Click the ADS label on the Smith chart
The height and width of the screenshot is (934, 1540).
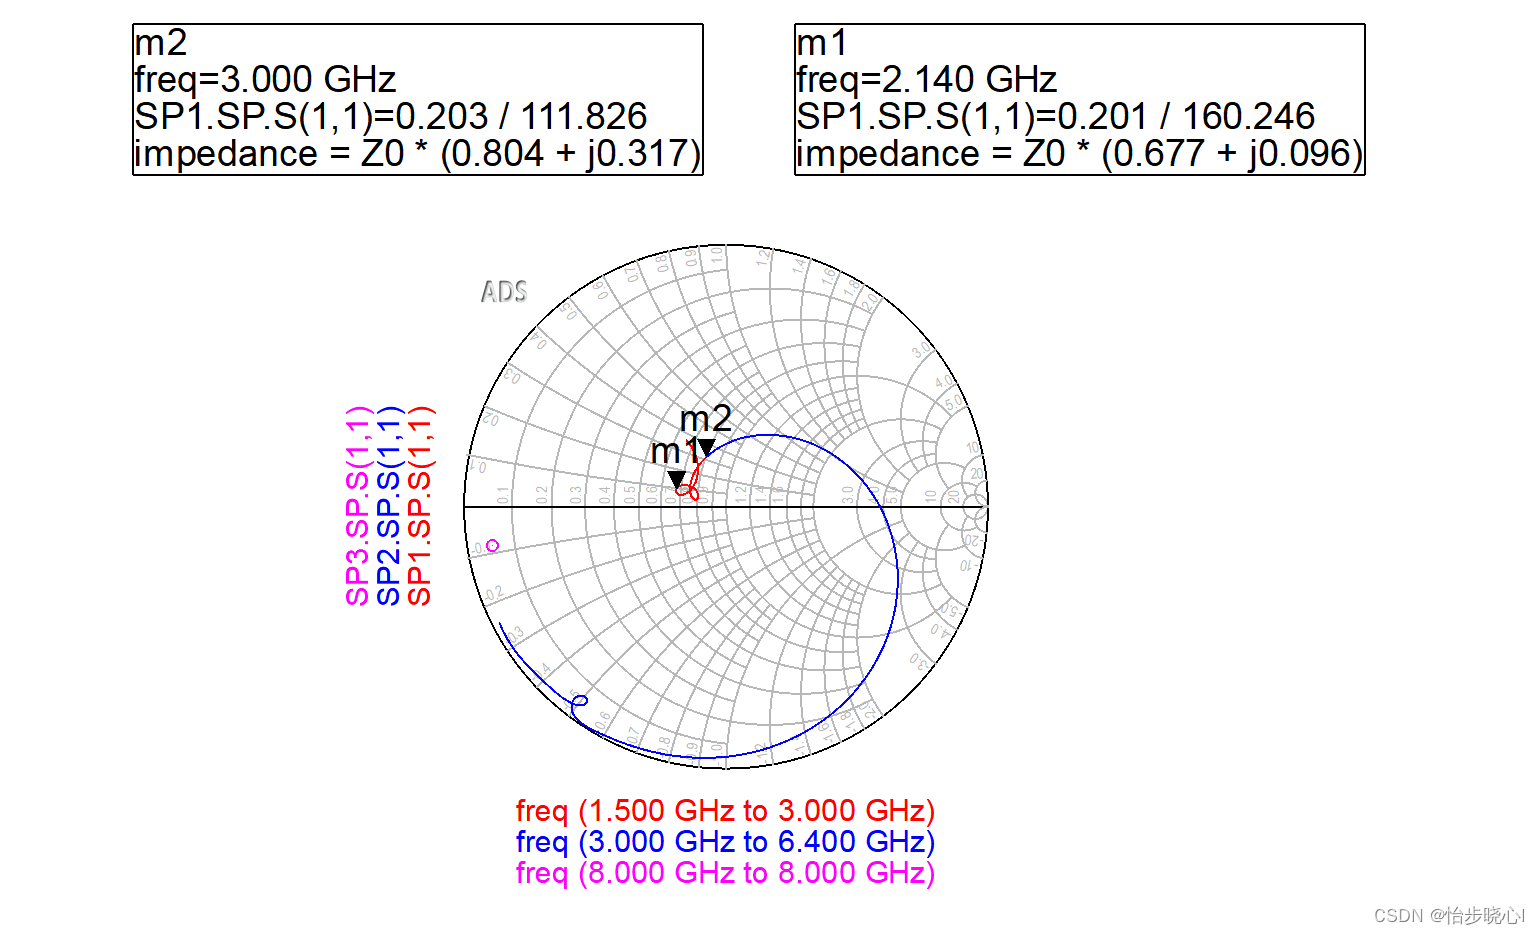[504, 292]
